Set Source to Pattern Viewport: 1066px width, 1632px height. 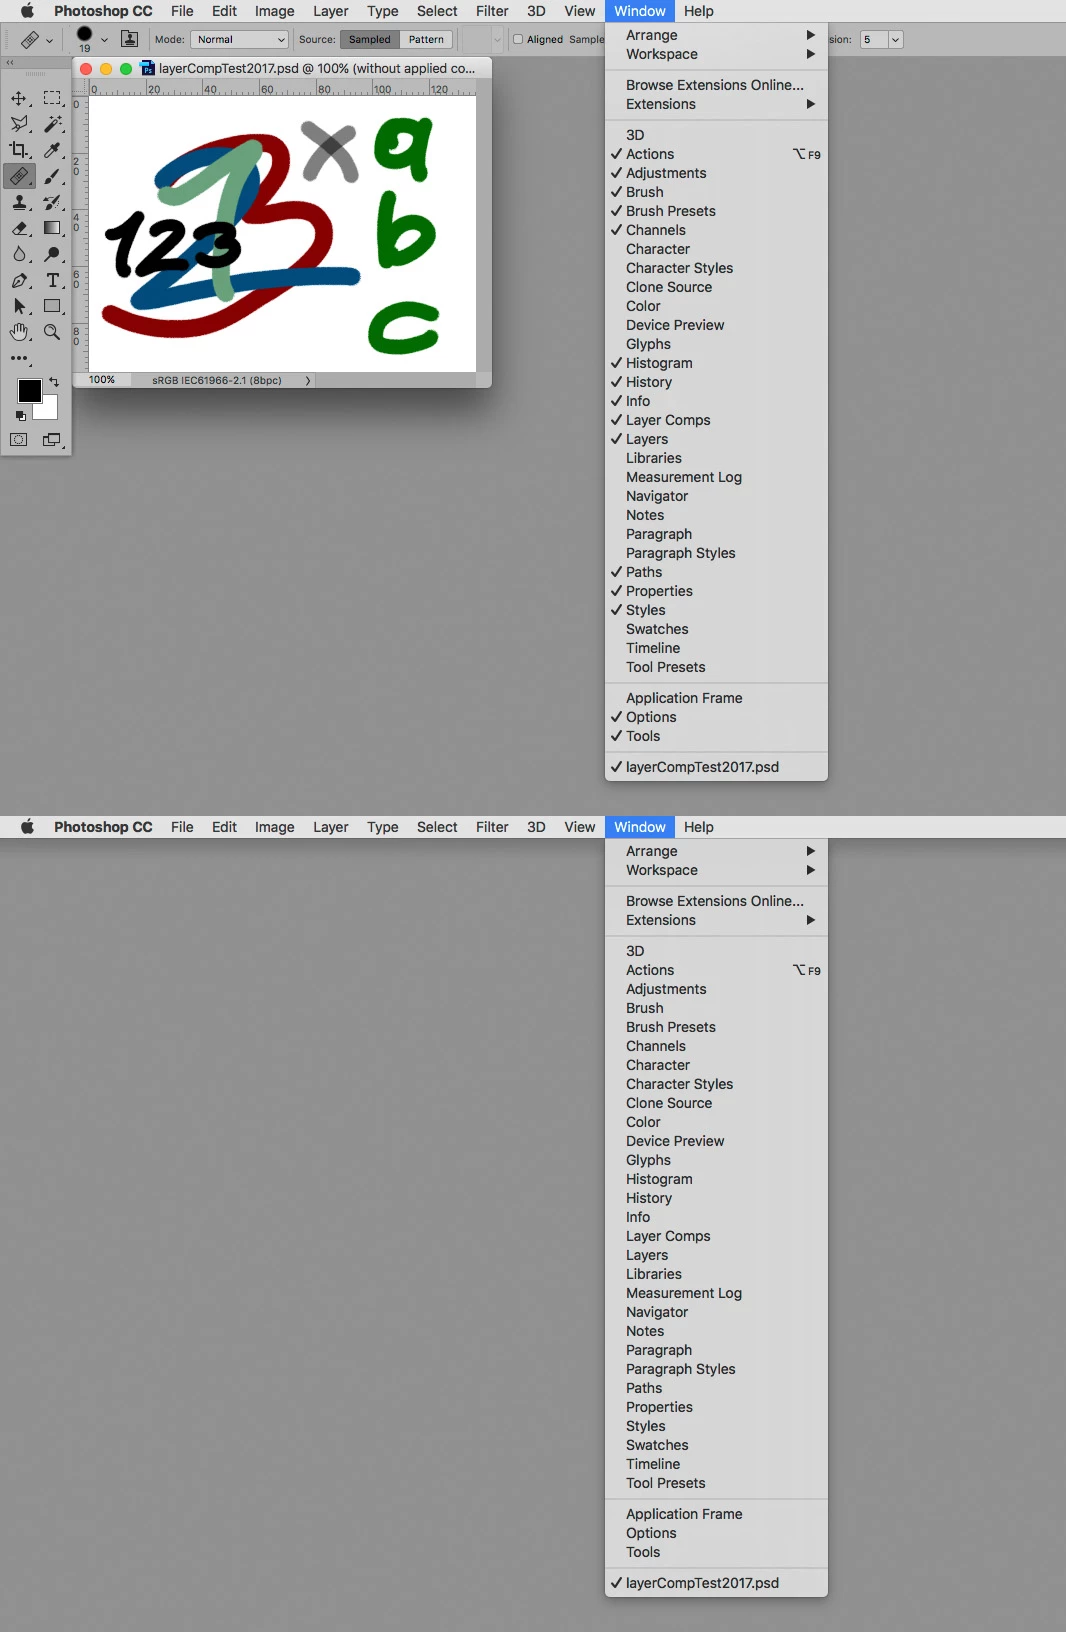tap(426, 39)
